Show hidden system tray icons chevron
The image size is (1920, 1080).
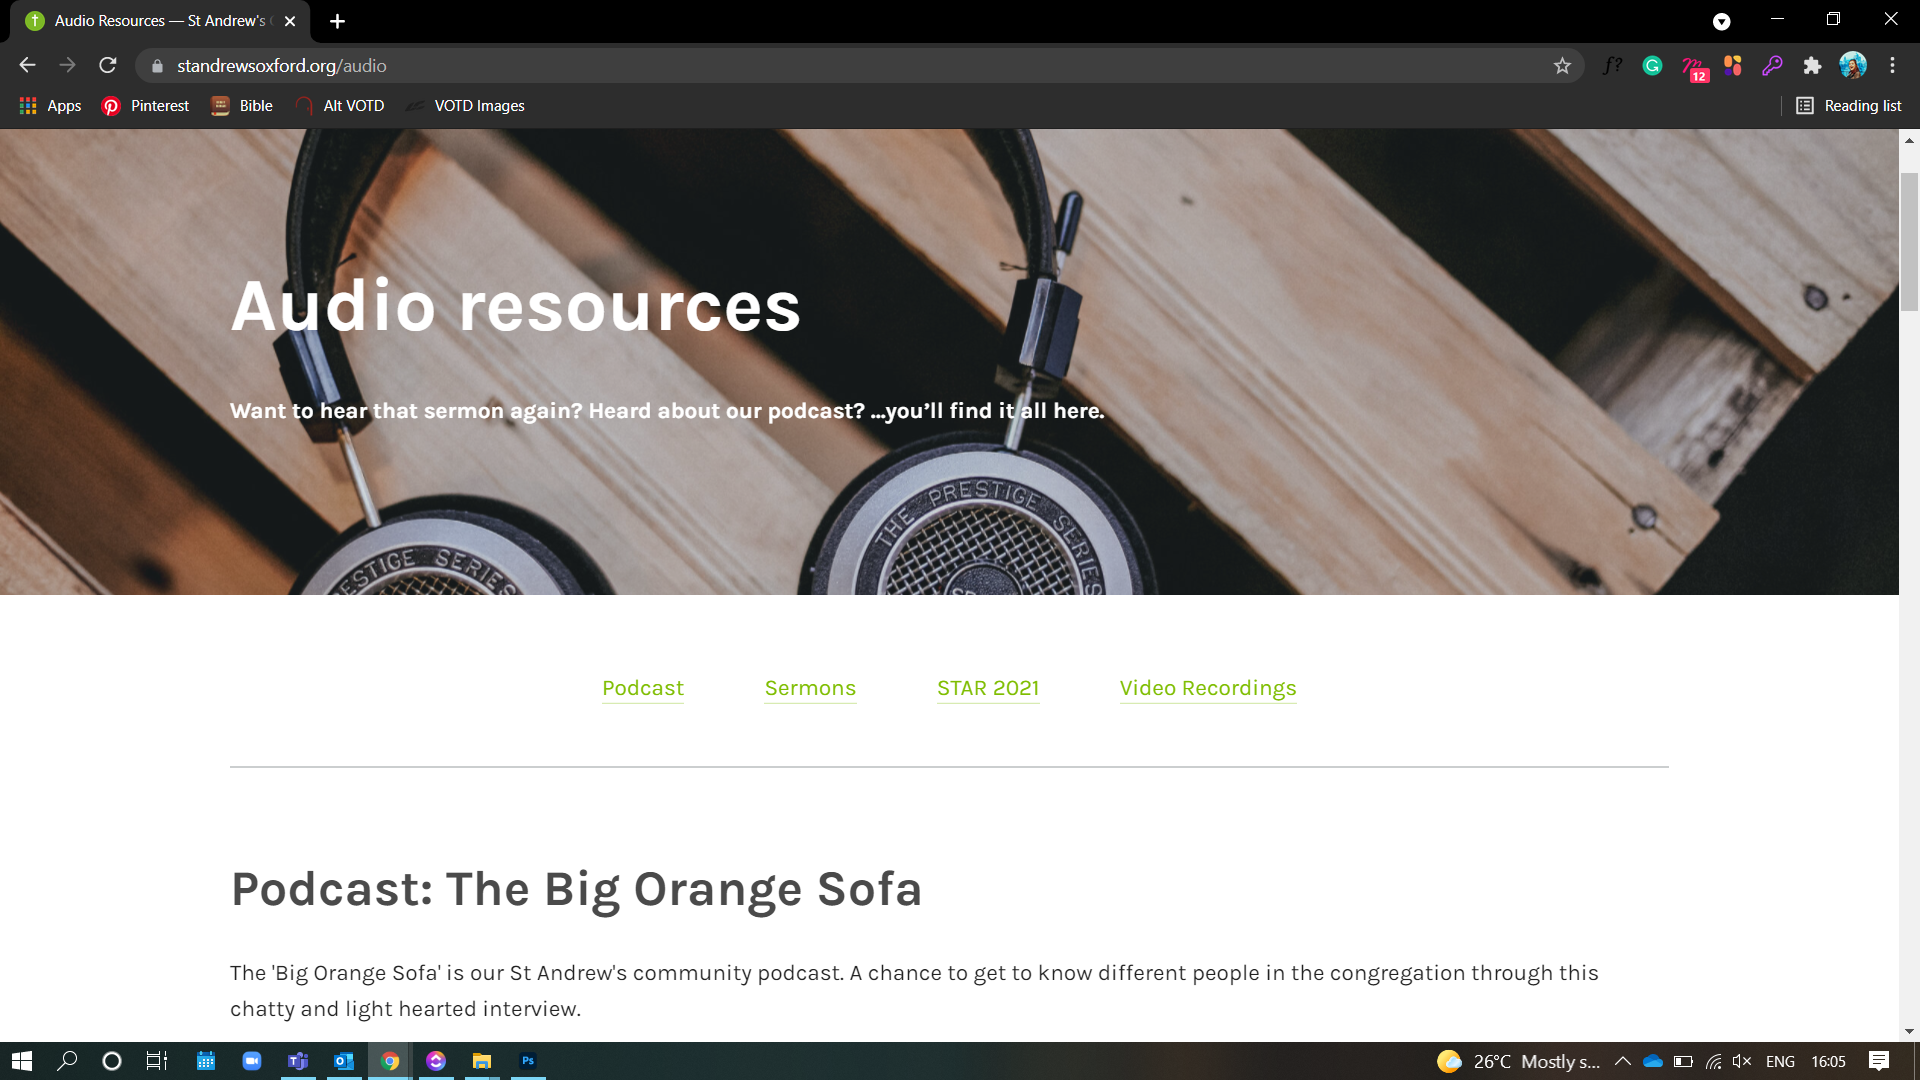1622,1061
